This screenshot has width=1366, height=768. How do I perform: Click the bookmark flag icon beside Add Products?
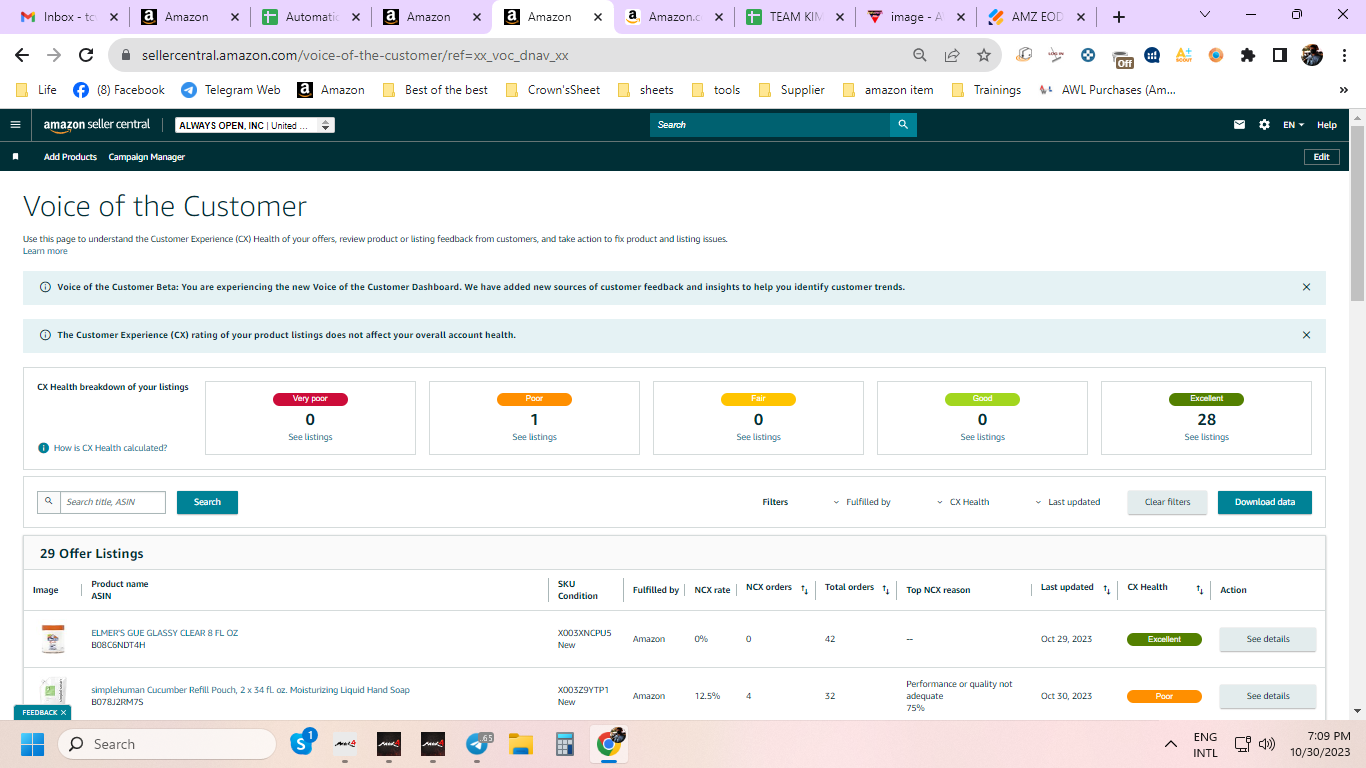coord(15,157)
